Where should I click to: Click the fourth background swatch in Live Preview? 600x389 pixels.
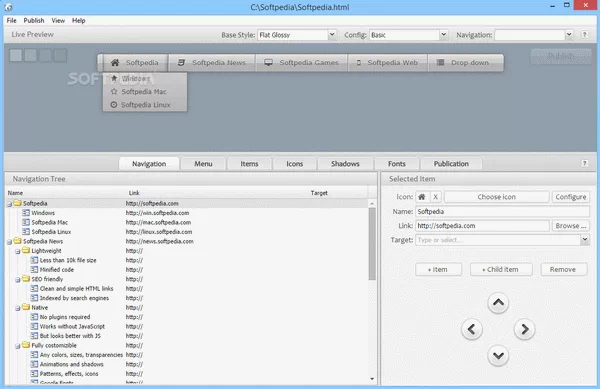point(60,55)
